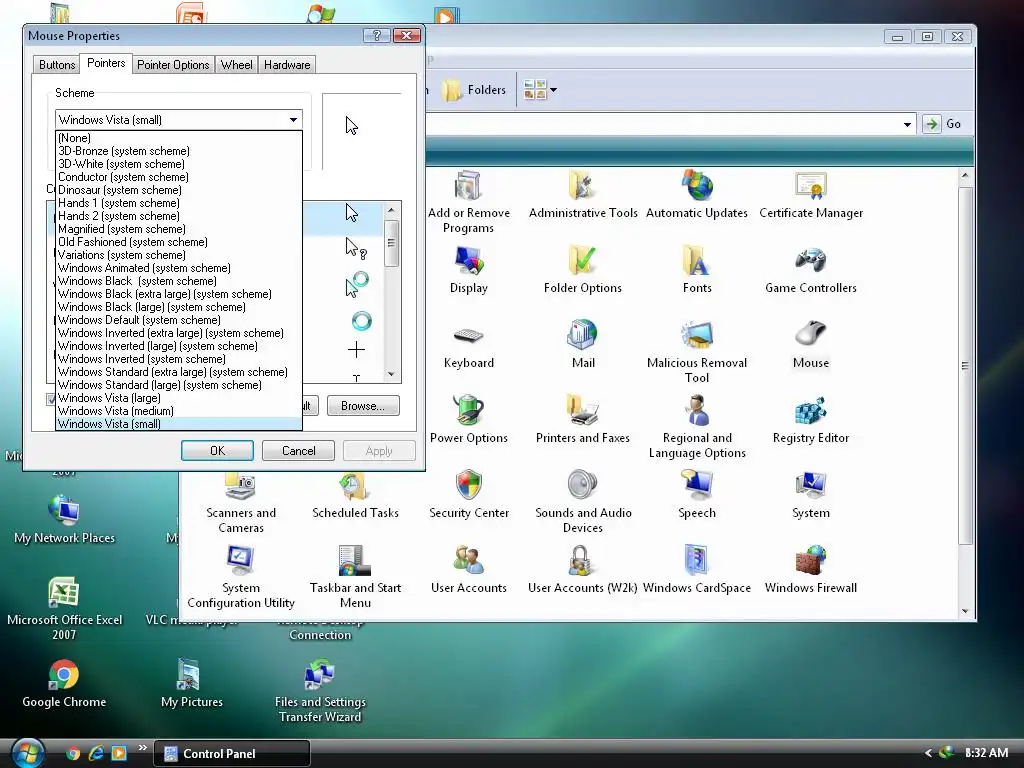Viewport: 1024px width, 768px height.
Task: Open Keyboard settings icon
Action: [468, 344]
